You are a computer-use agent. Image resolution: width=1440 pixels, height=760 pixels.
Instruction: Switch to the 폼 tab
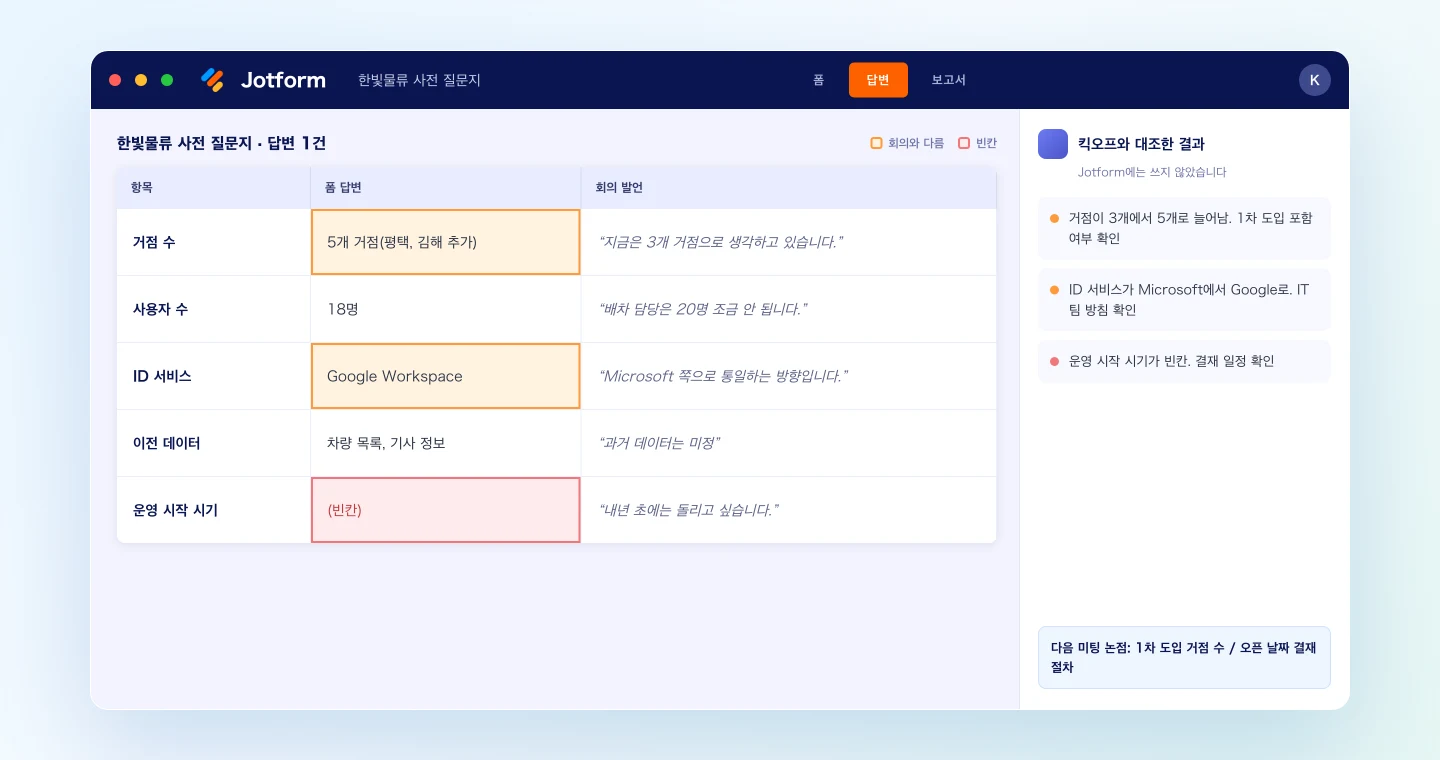point(818,80)
